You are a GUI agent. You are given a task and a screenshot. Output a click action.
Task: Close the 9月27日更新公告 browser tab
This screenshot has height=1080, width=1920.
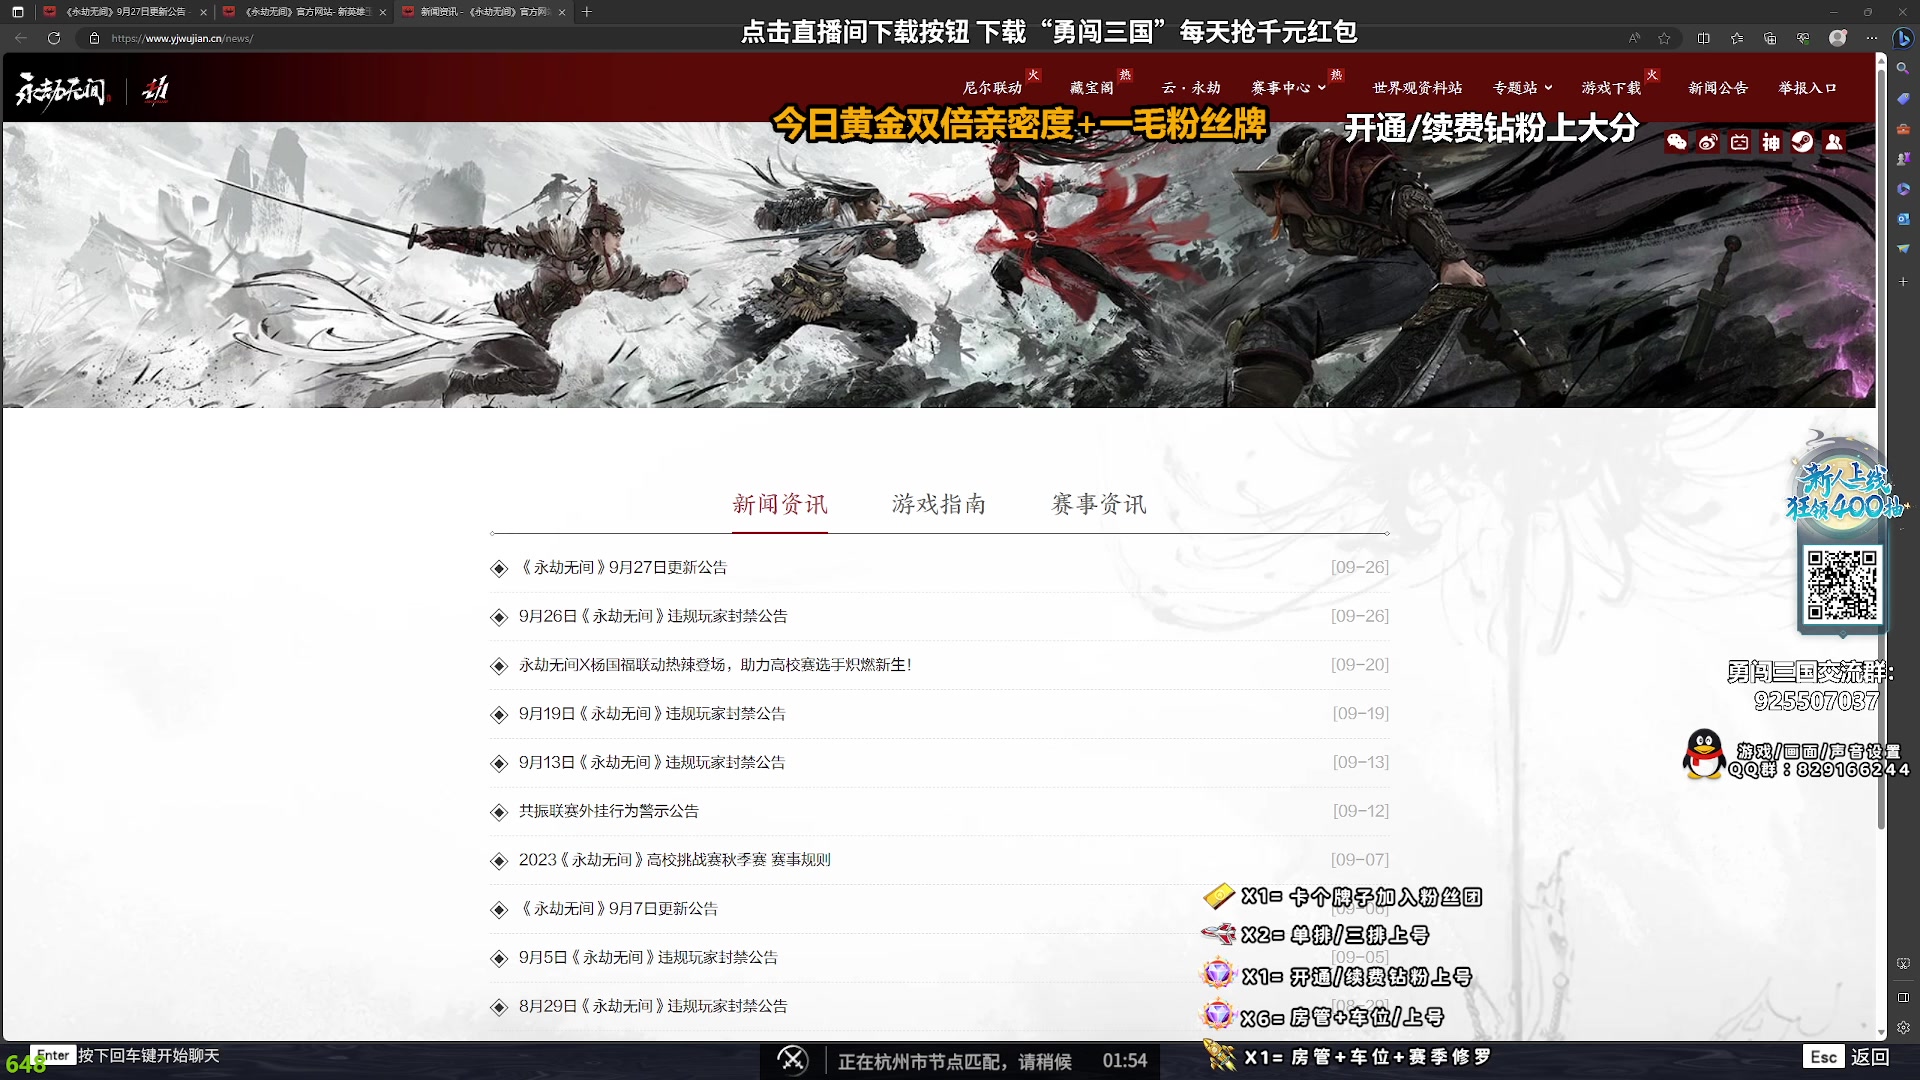pos(204,12)
